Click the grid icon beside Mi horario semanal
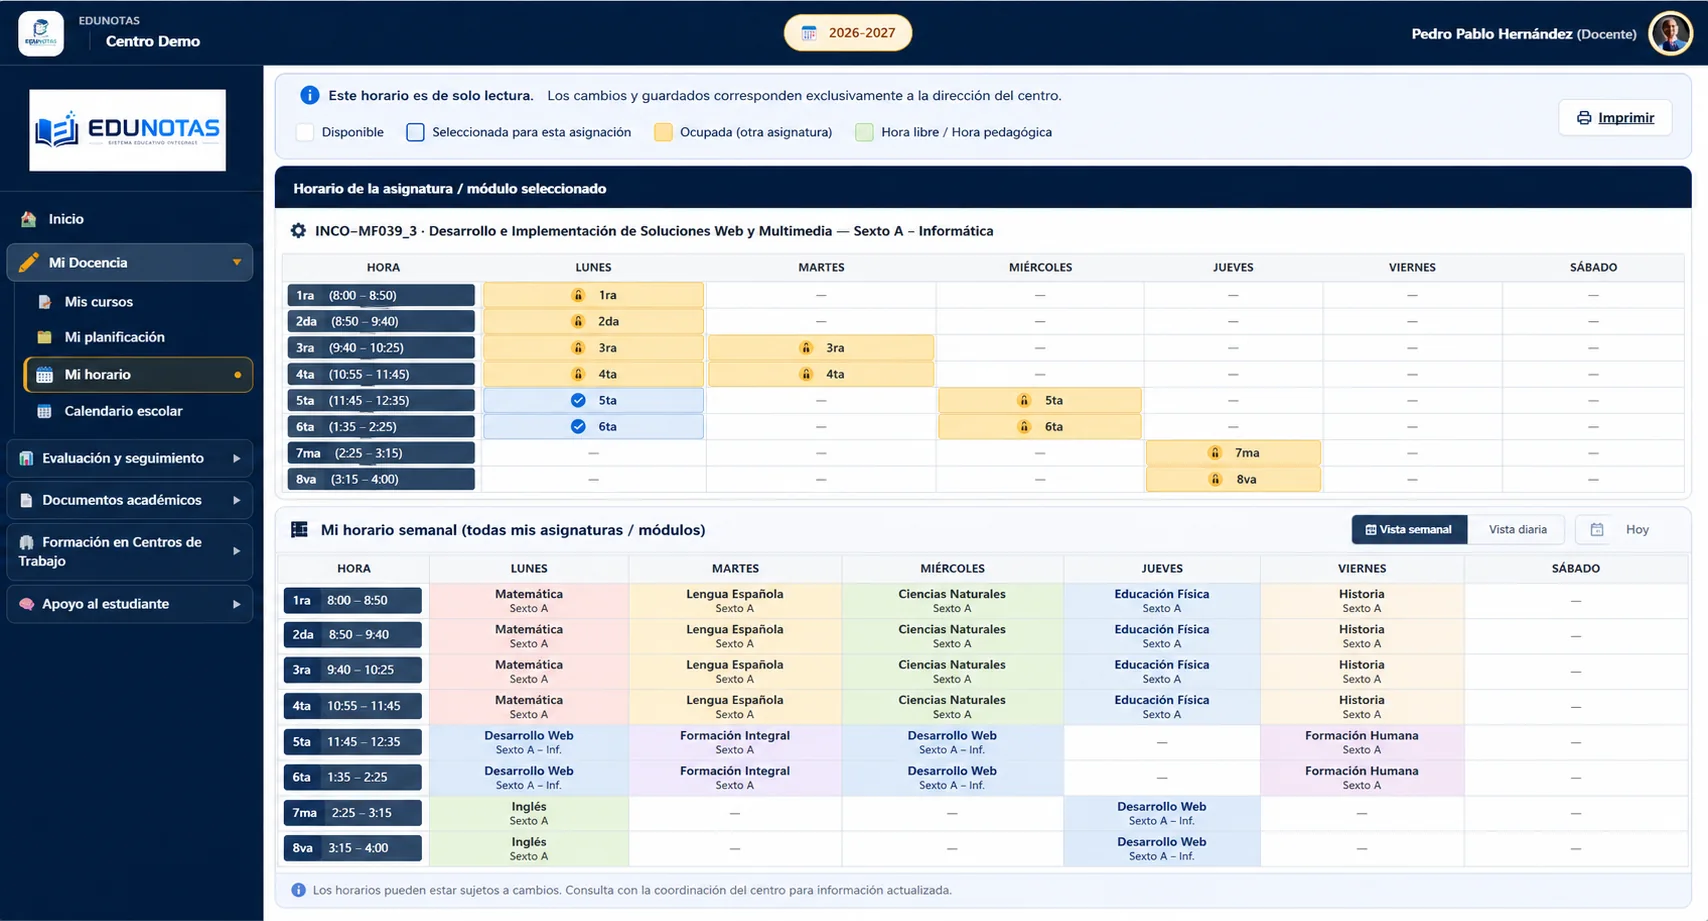The height and width of the screenshot is (921, 1708). (299, 530)
